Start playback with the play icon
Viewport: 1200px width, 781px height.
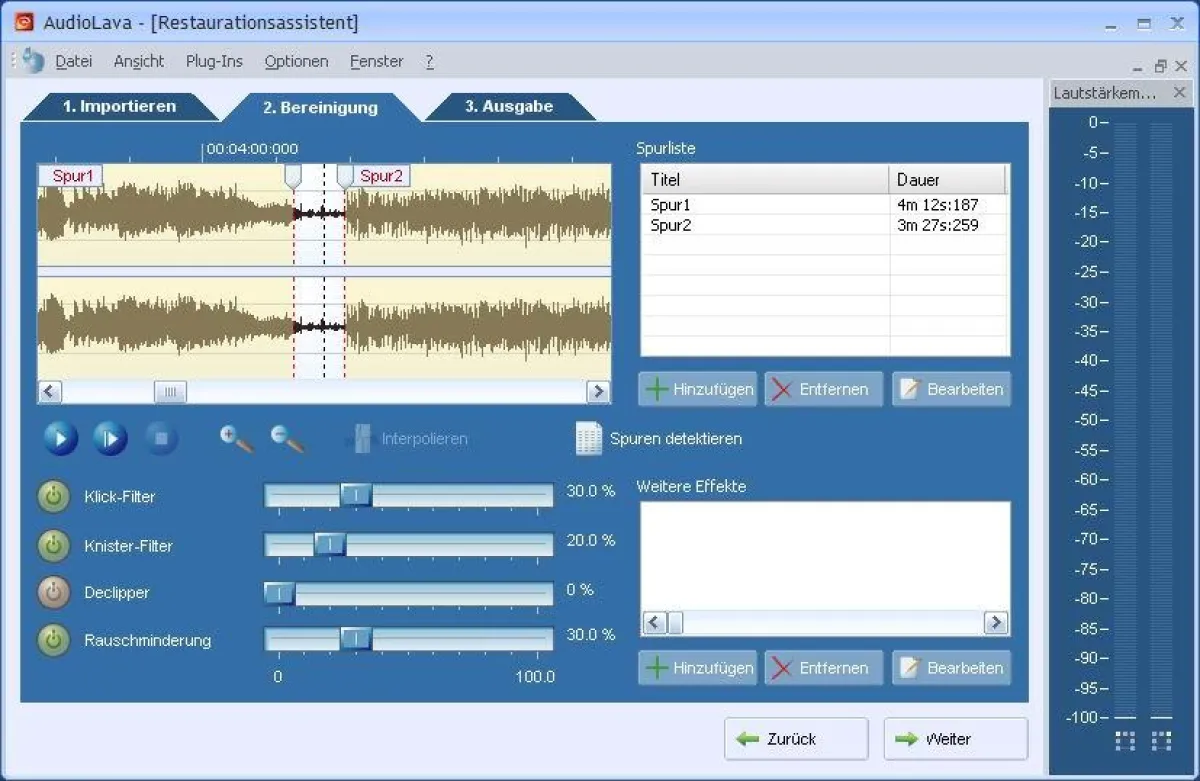click(60, 438)
